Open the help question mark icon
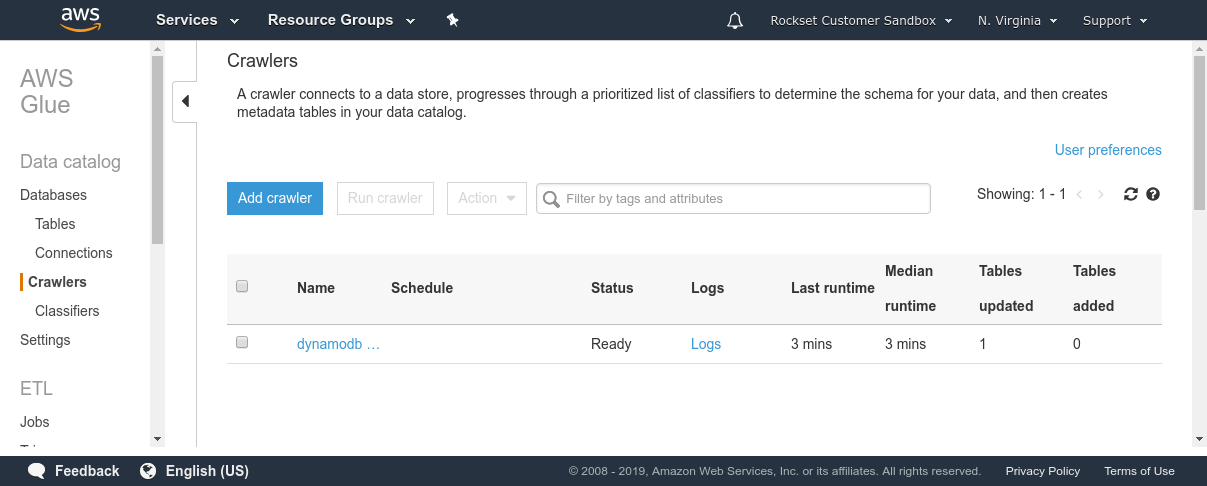The image size is (1207, 486). [x=1153, y=194]
